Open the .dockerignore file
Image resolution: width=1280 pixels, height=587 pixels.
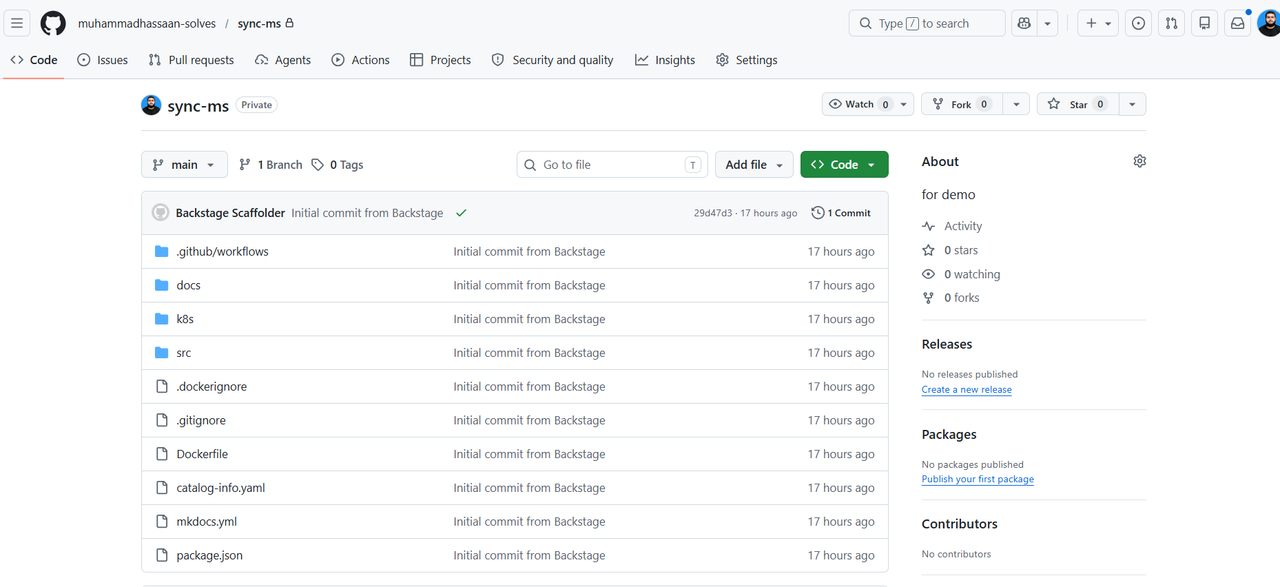point(212,387)
